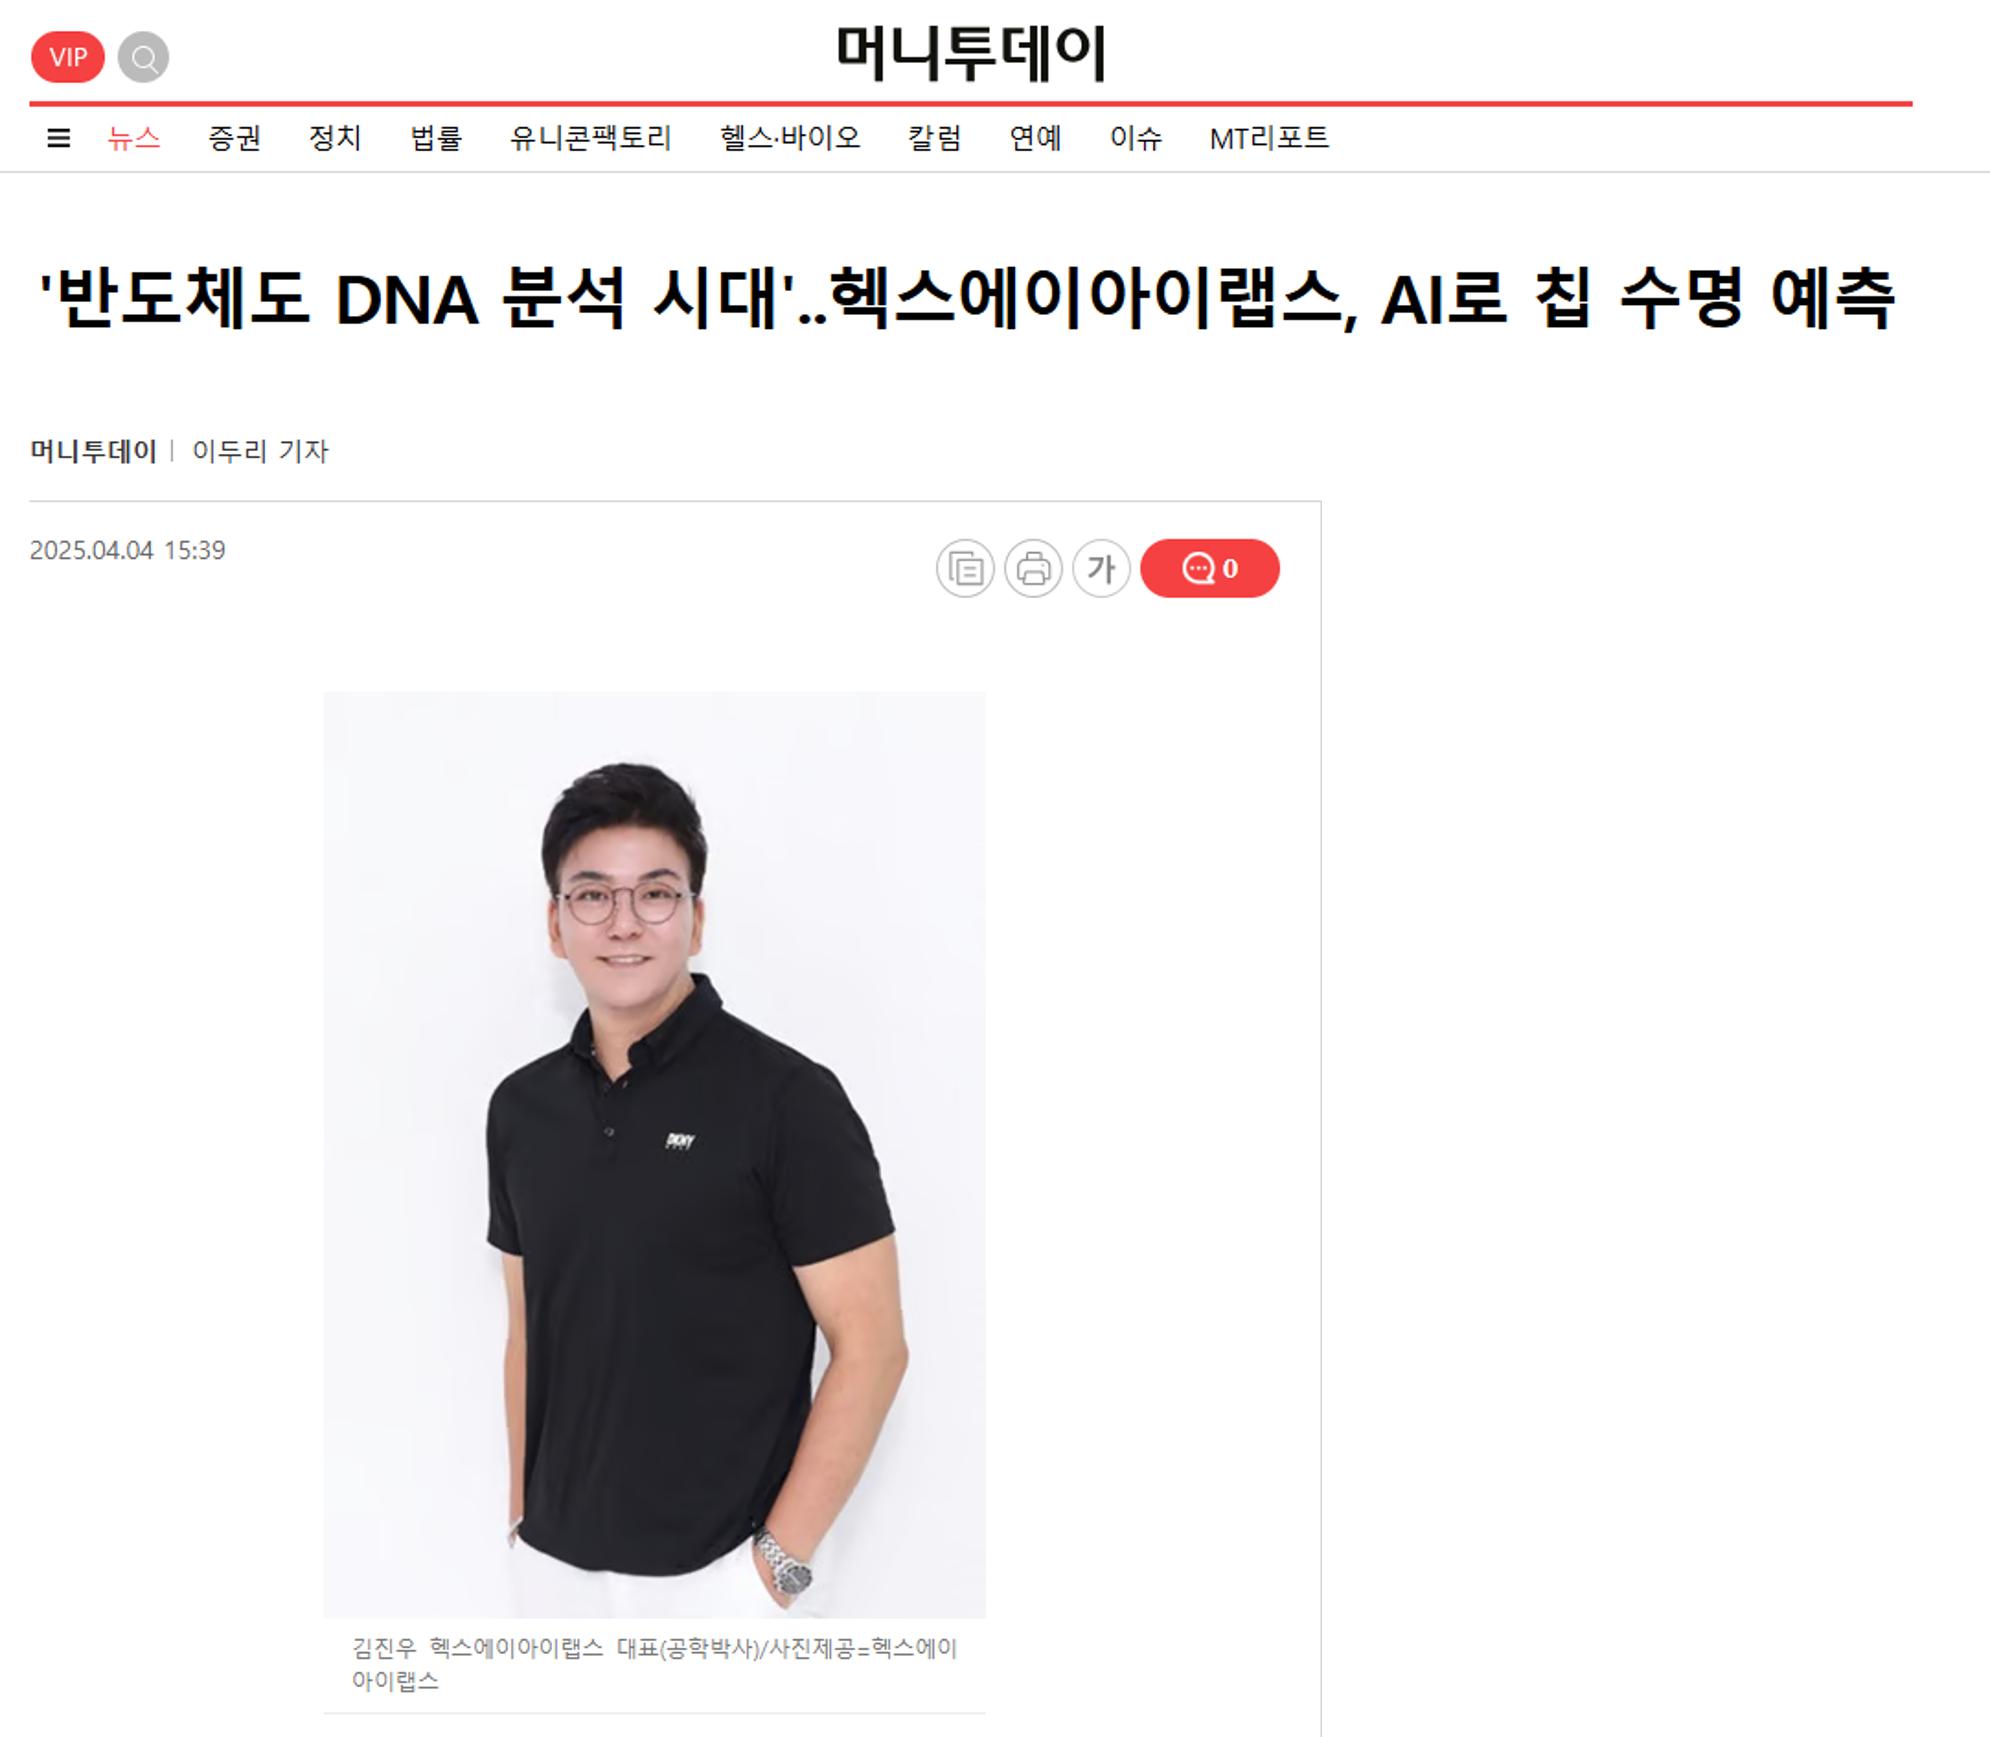Viewport: 1990px width, 1737px height.
Task: Open comments bubble showing 0
Action: 1210,568
